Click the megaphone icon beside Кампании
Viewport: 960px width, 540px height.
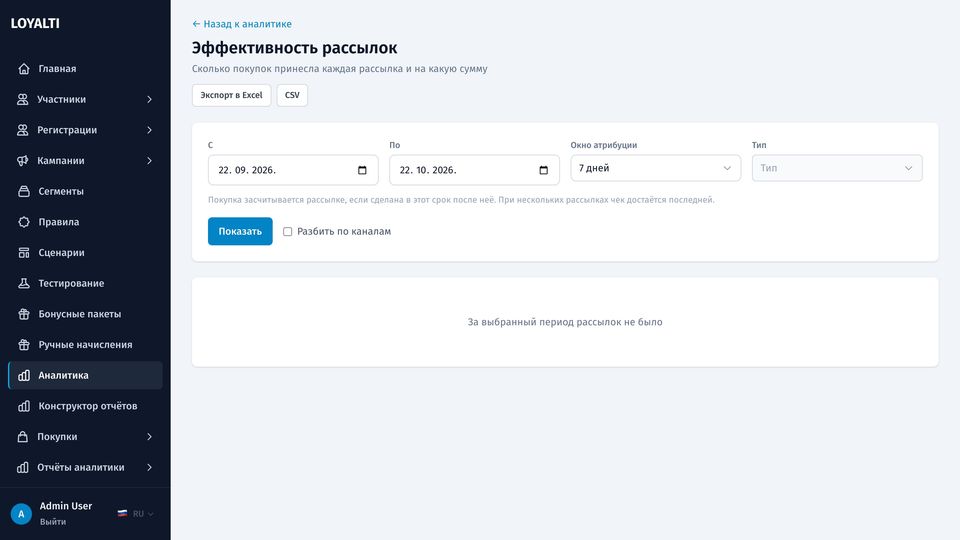tap(23, 160)
